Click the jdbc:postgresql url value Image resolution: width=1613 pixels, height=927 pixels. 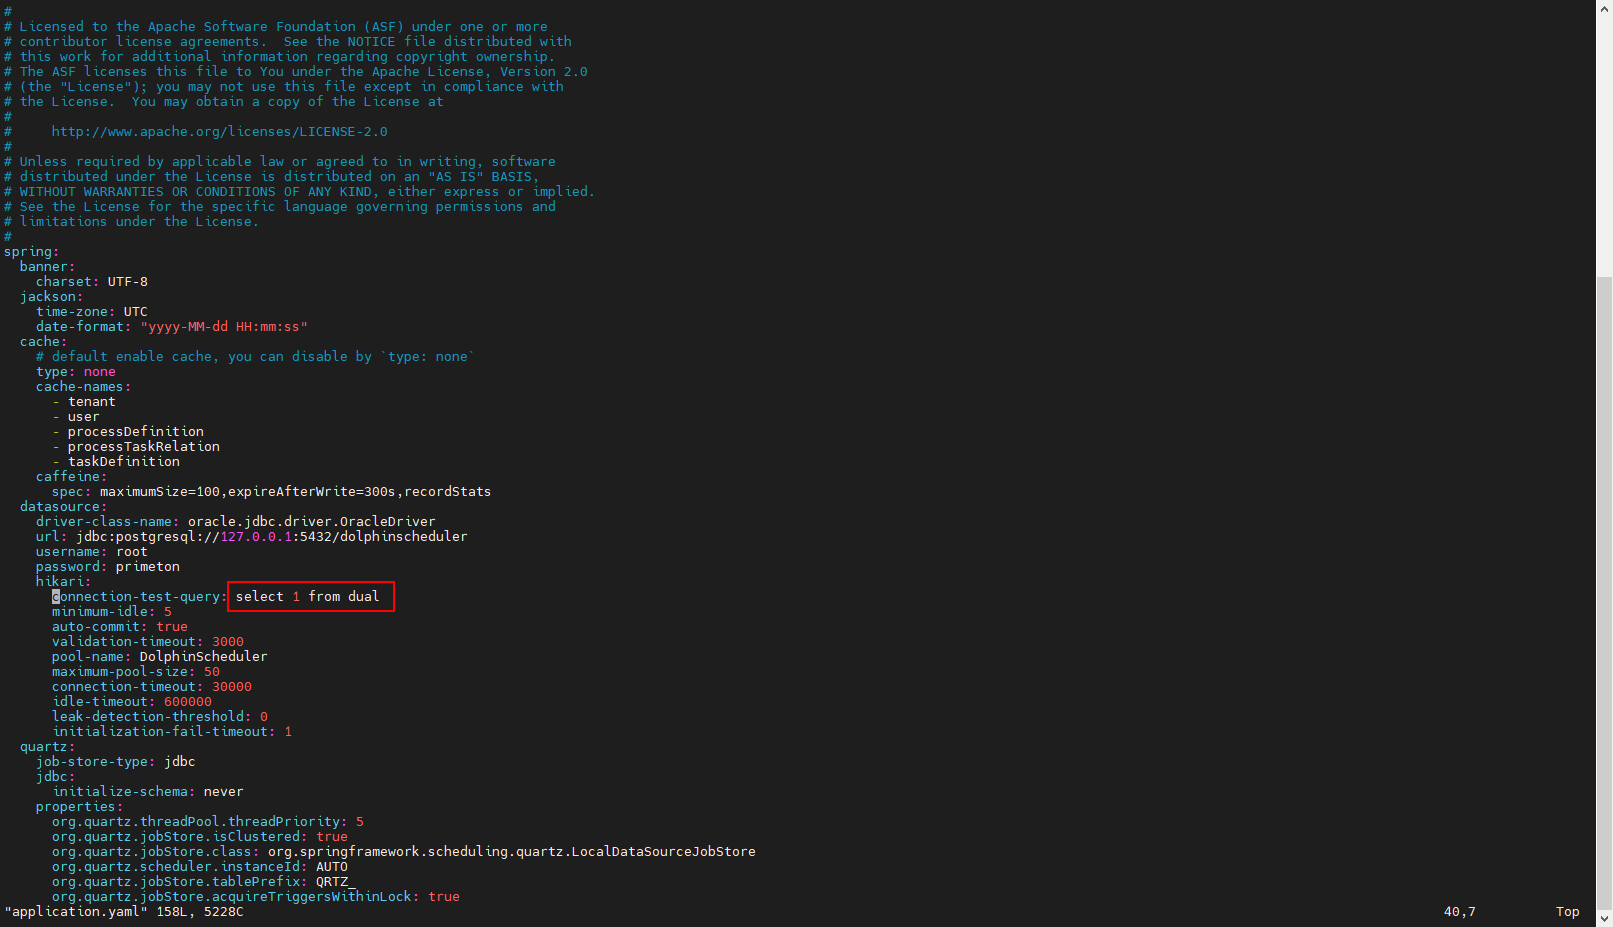pyautogui.click(x=271, y=537)
